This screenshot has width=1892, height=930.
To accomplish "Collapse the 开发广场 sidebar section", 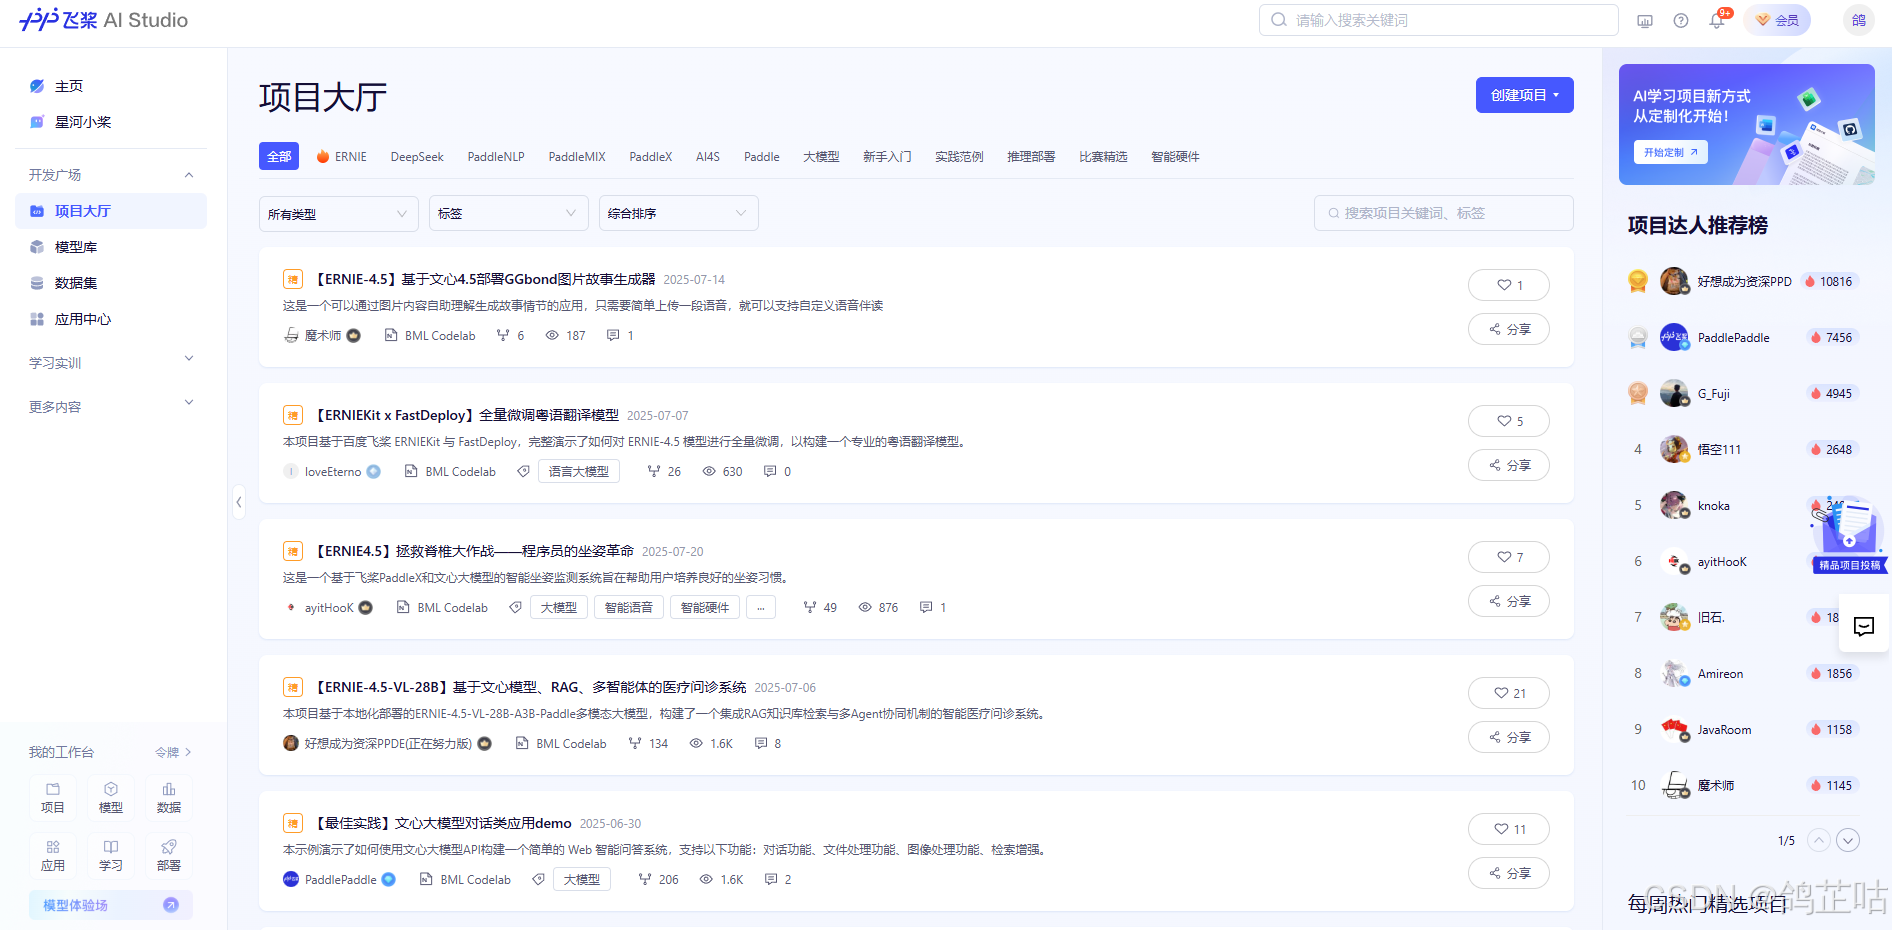I will point(189,175).
